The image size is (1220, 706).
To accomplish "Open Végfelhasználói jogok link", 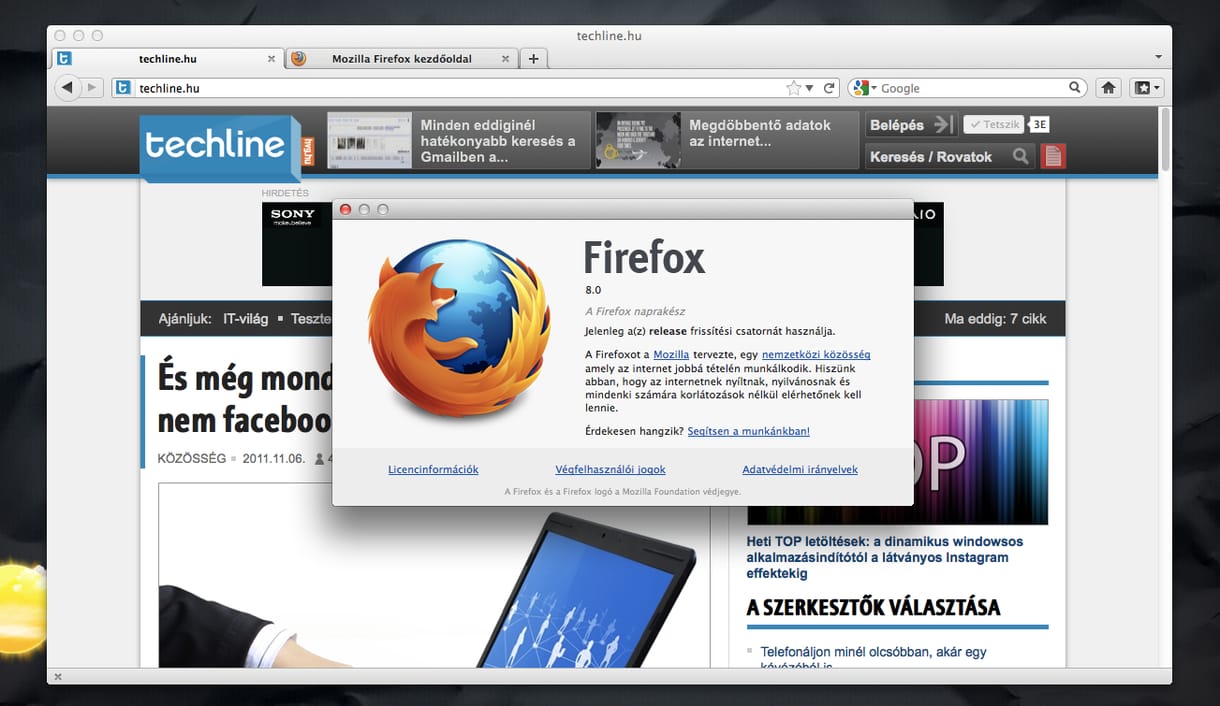I will tap(610, 469).
